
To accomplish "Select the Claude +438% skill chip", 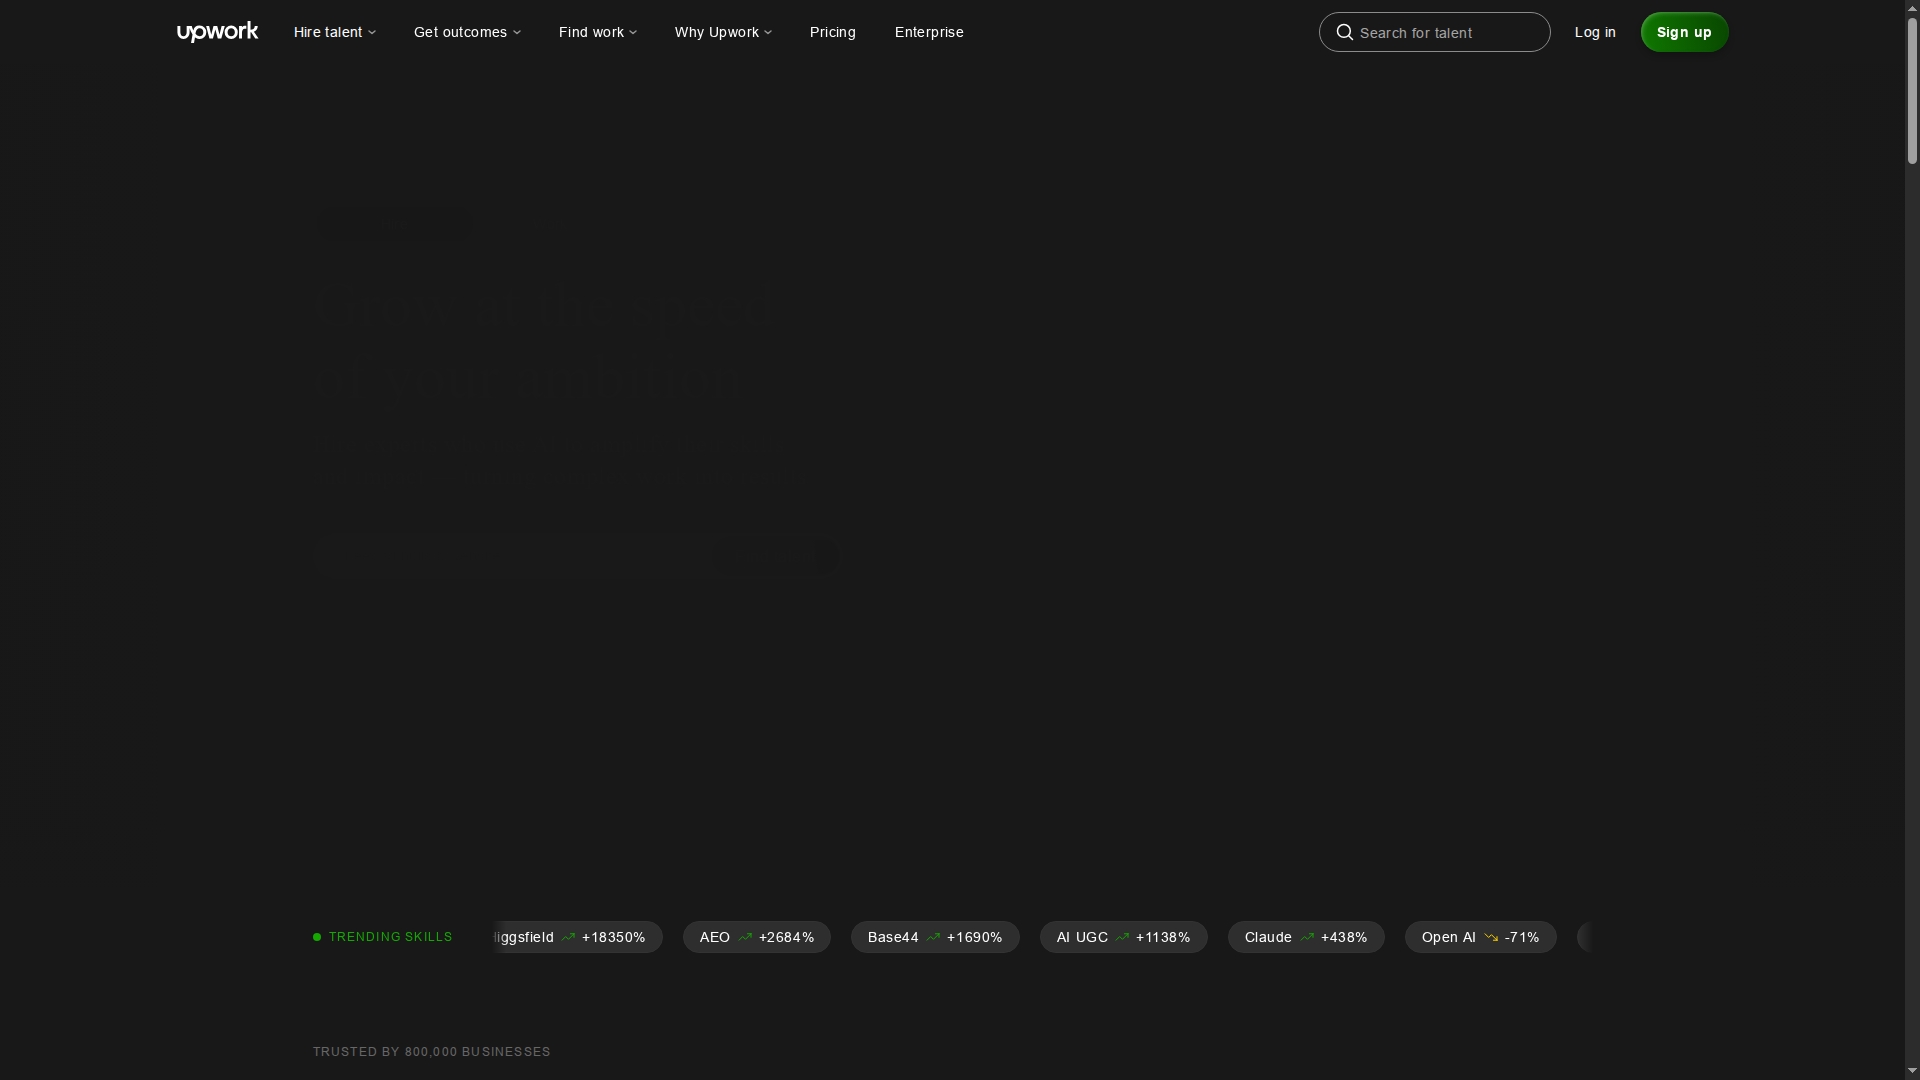I will (1306, 937).
